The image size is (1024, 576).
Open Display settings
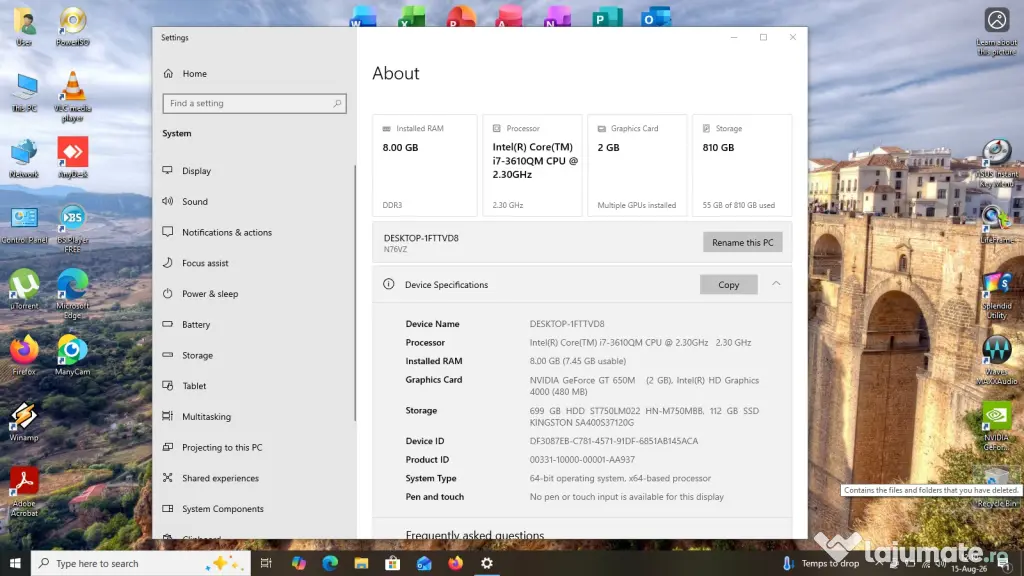tap(255, 170)
